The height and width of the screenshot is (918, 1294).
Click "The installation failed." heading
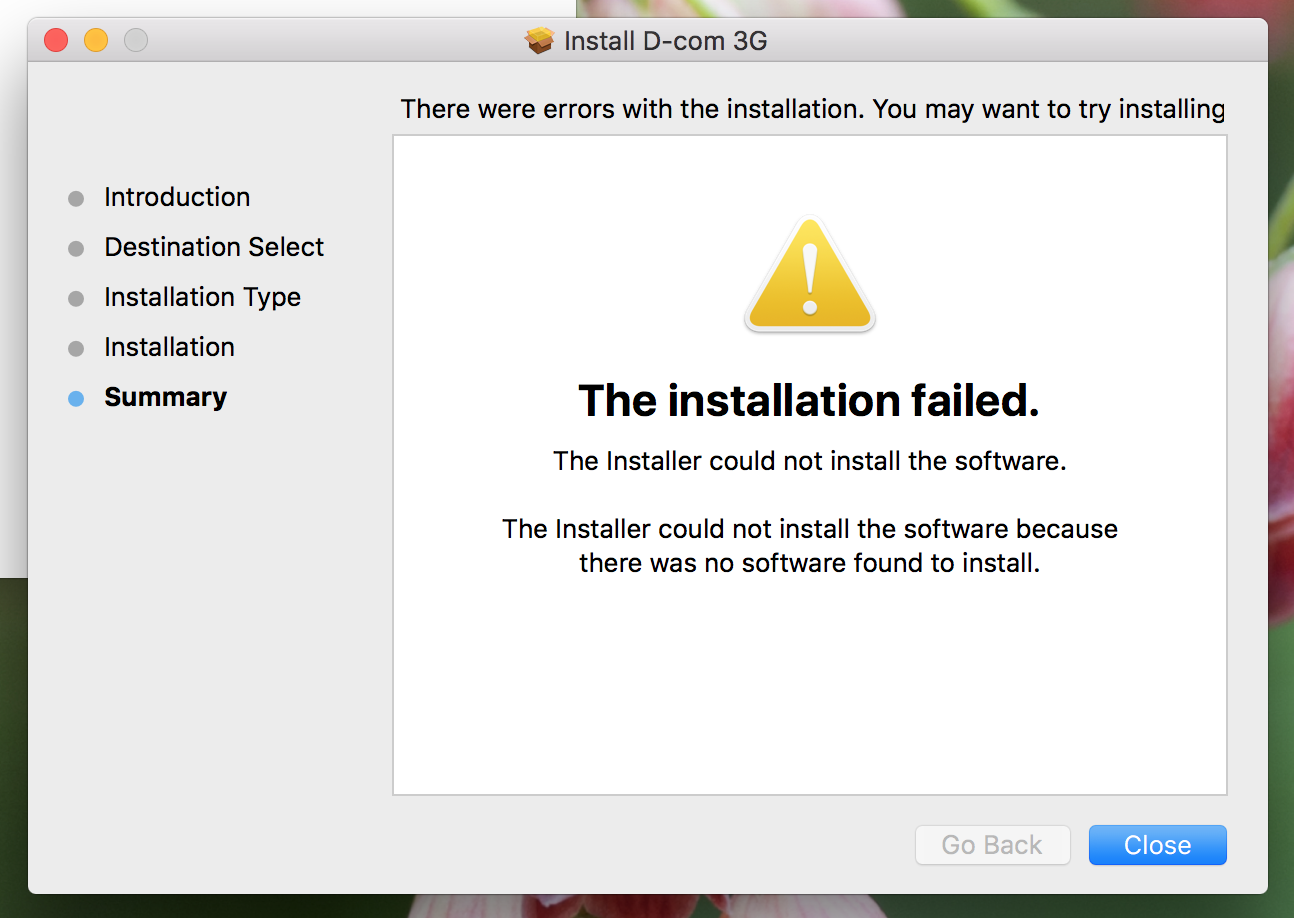(809, 401)
